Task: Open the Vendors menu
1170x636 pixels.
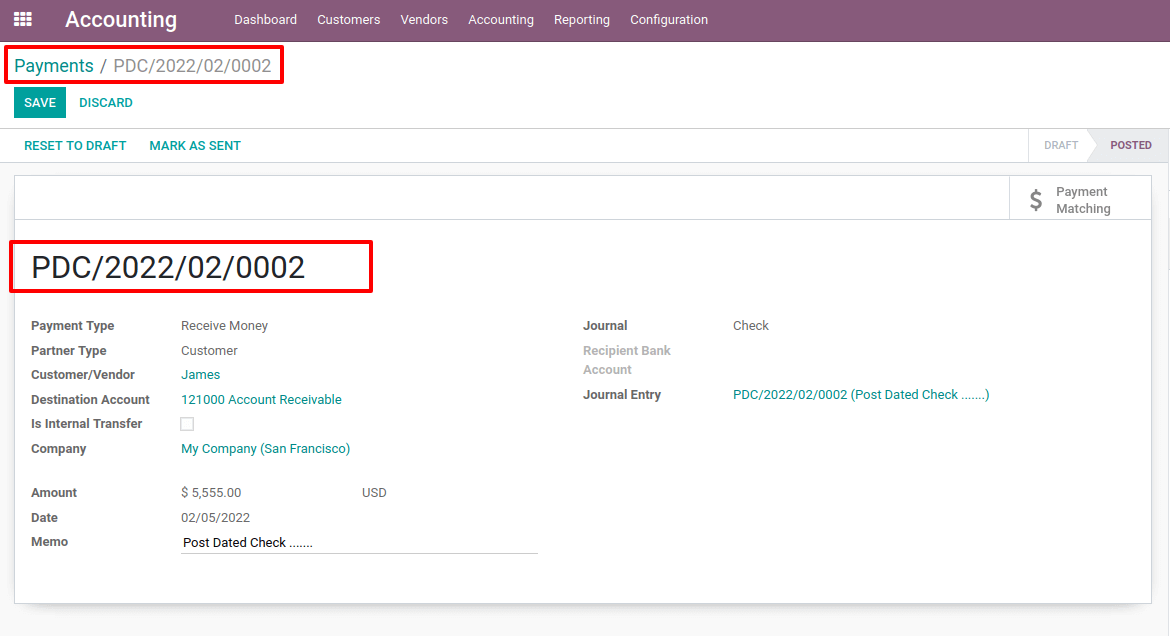Action: tap(424, 19)
